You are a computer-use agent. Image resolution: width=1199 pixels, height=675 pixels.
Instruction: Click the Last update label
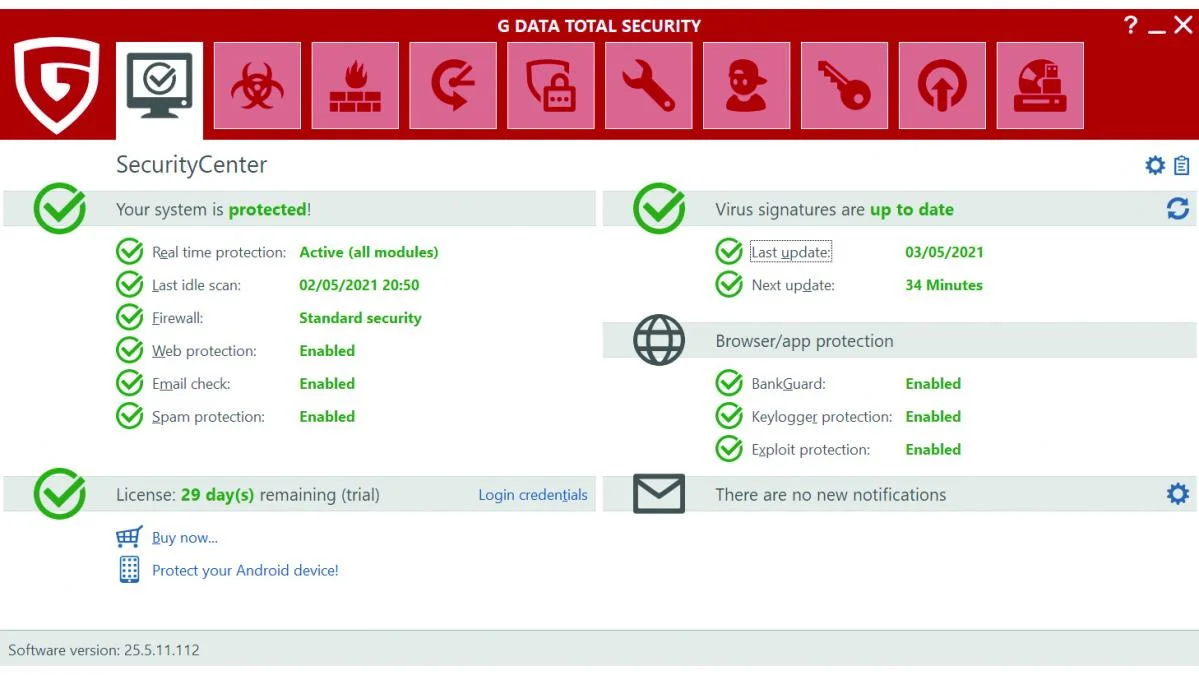[791, 252]
